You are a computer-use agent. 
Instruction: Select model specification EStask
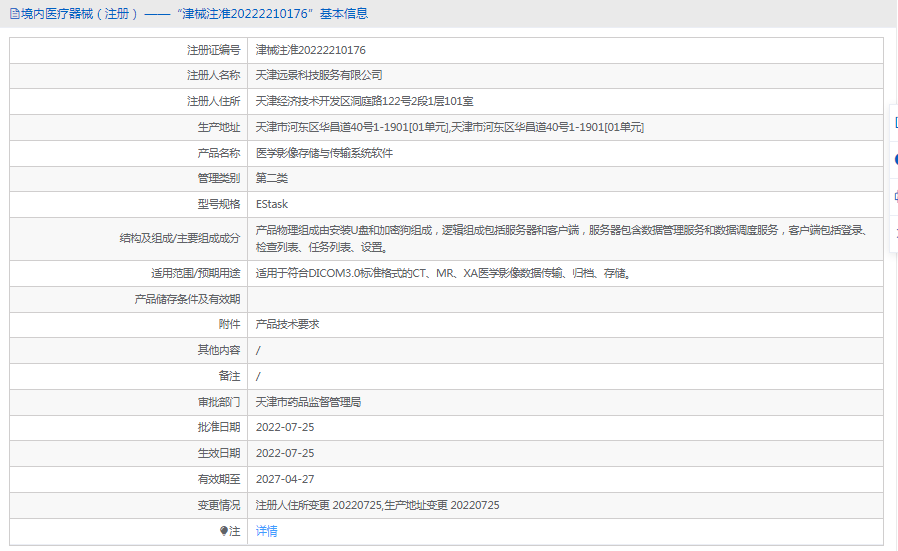click(271, 204)
